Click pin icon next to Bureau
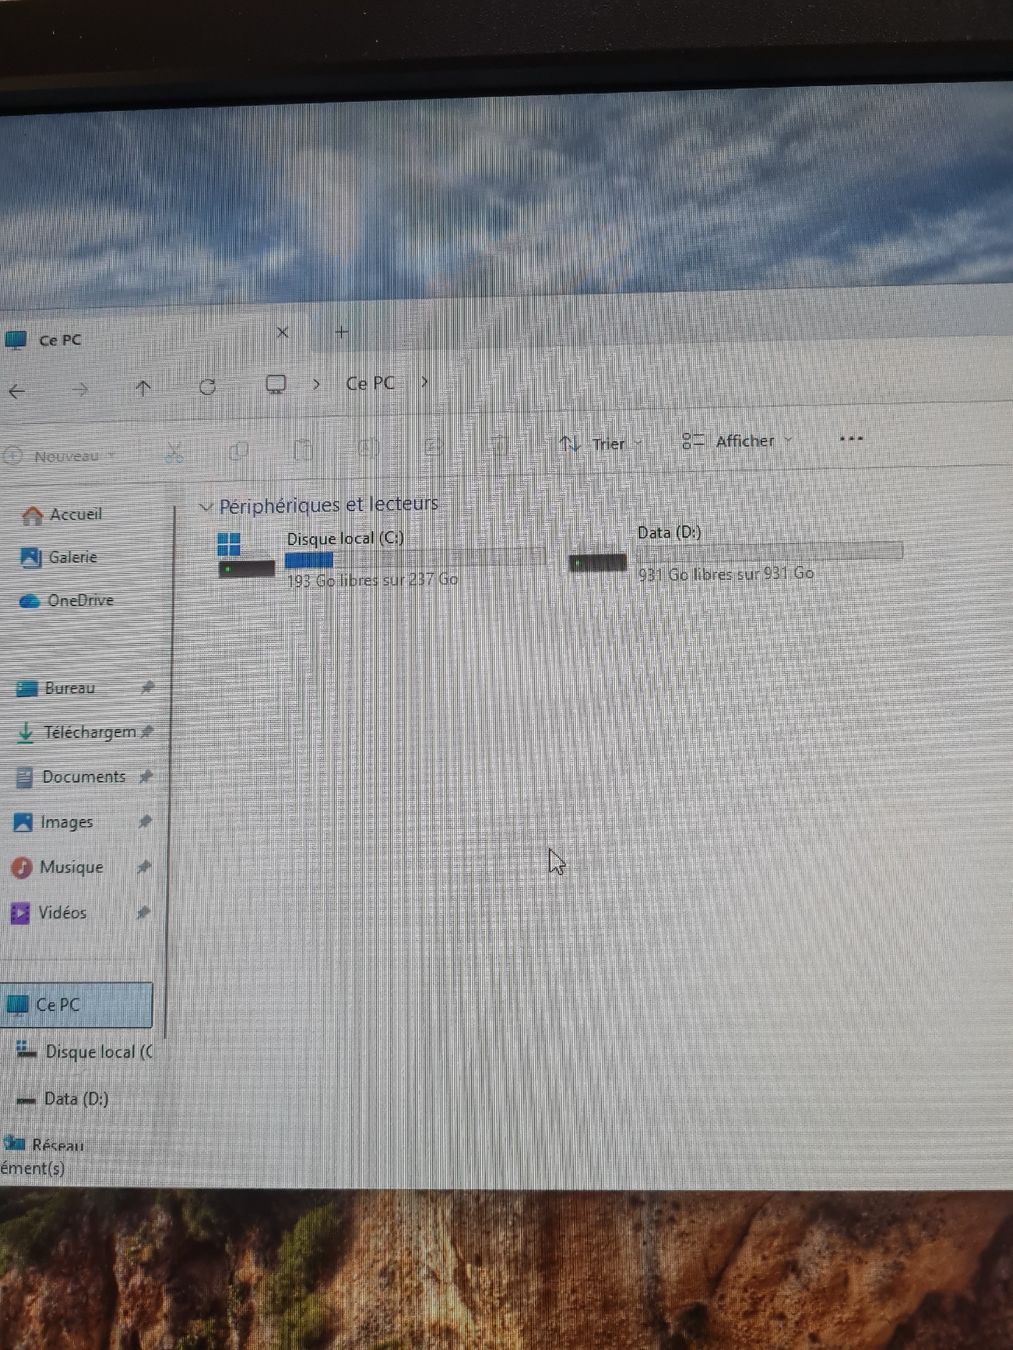This screenshot has height=1350, width=1013. point(147,687)
